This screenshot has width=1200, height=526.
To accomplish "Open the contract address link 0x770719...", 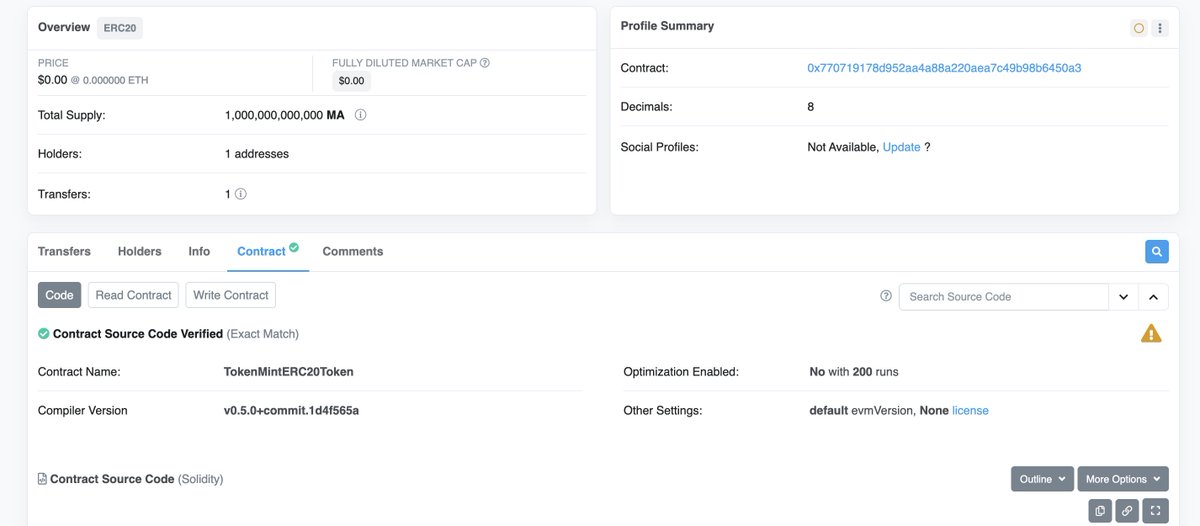I will click(x=944, y=68).
